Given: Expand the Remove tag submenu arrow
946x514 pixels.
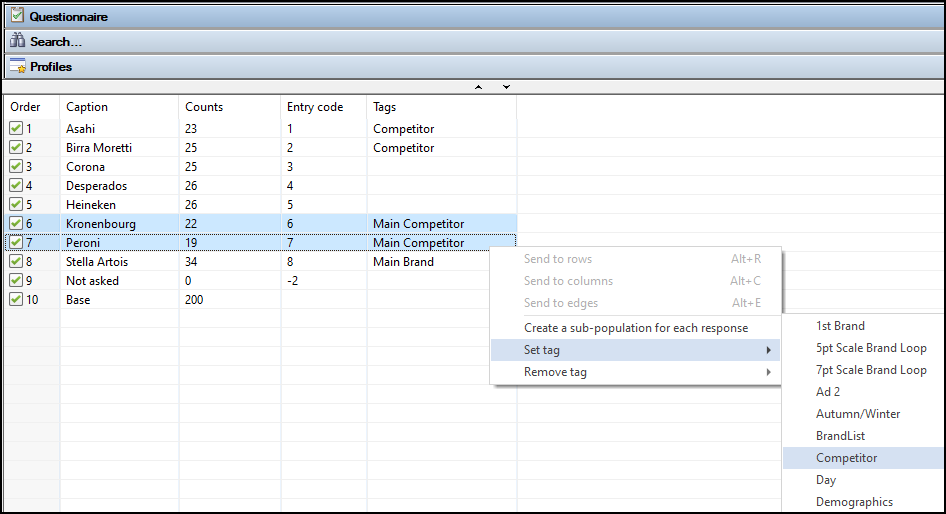Looking at the screenshot, I should coord(768,372).
